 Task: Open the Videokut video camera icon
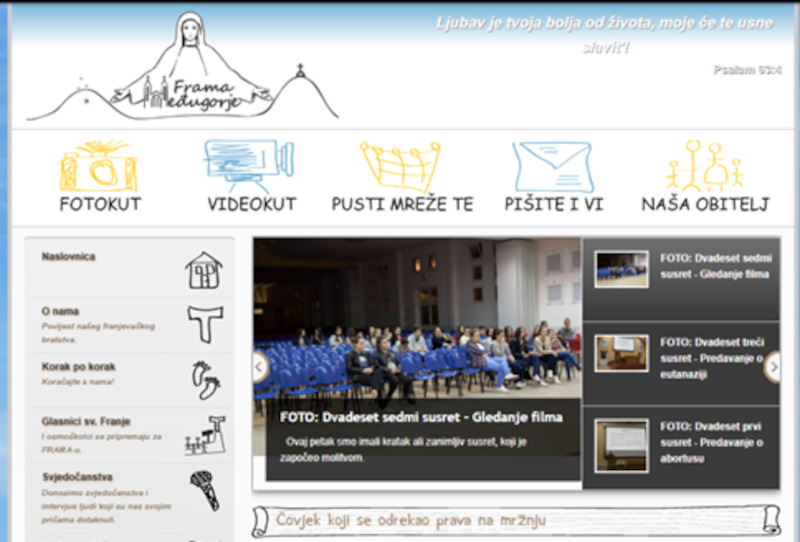tap(250, 164)
